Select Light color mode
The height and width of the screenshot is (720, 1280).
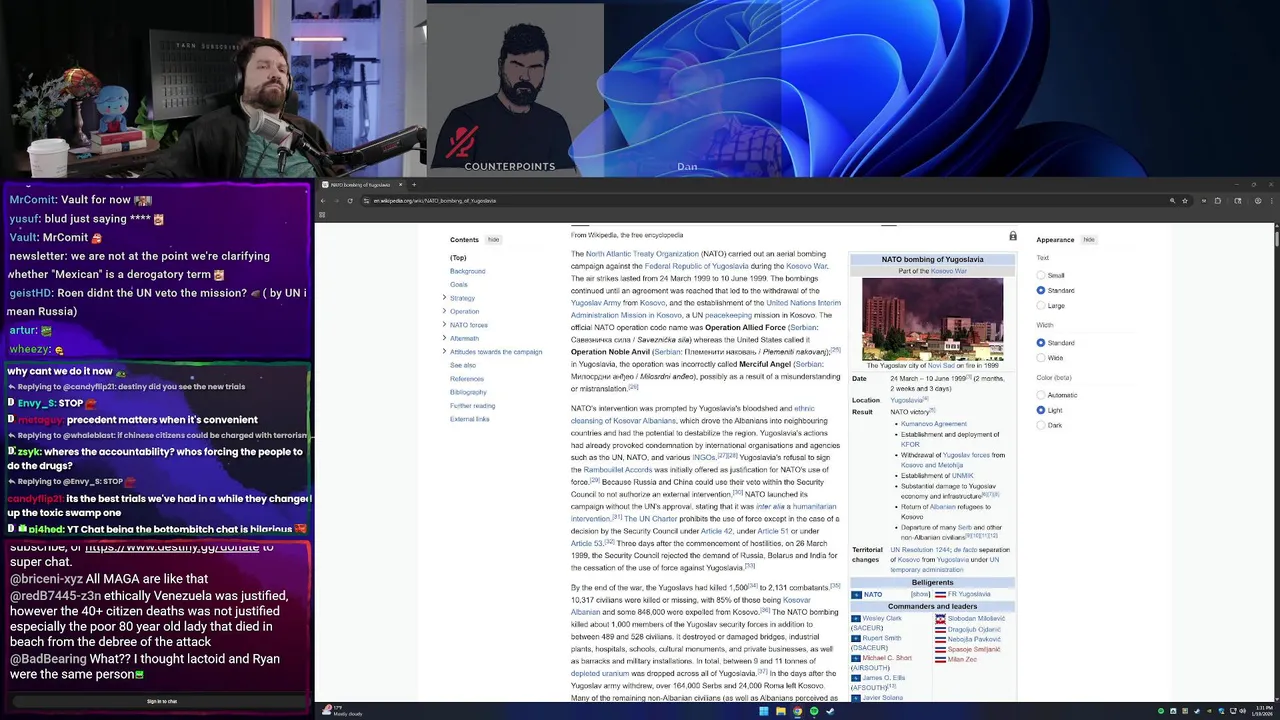[1041, 410]
